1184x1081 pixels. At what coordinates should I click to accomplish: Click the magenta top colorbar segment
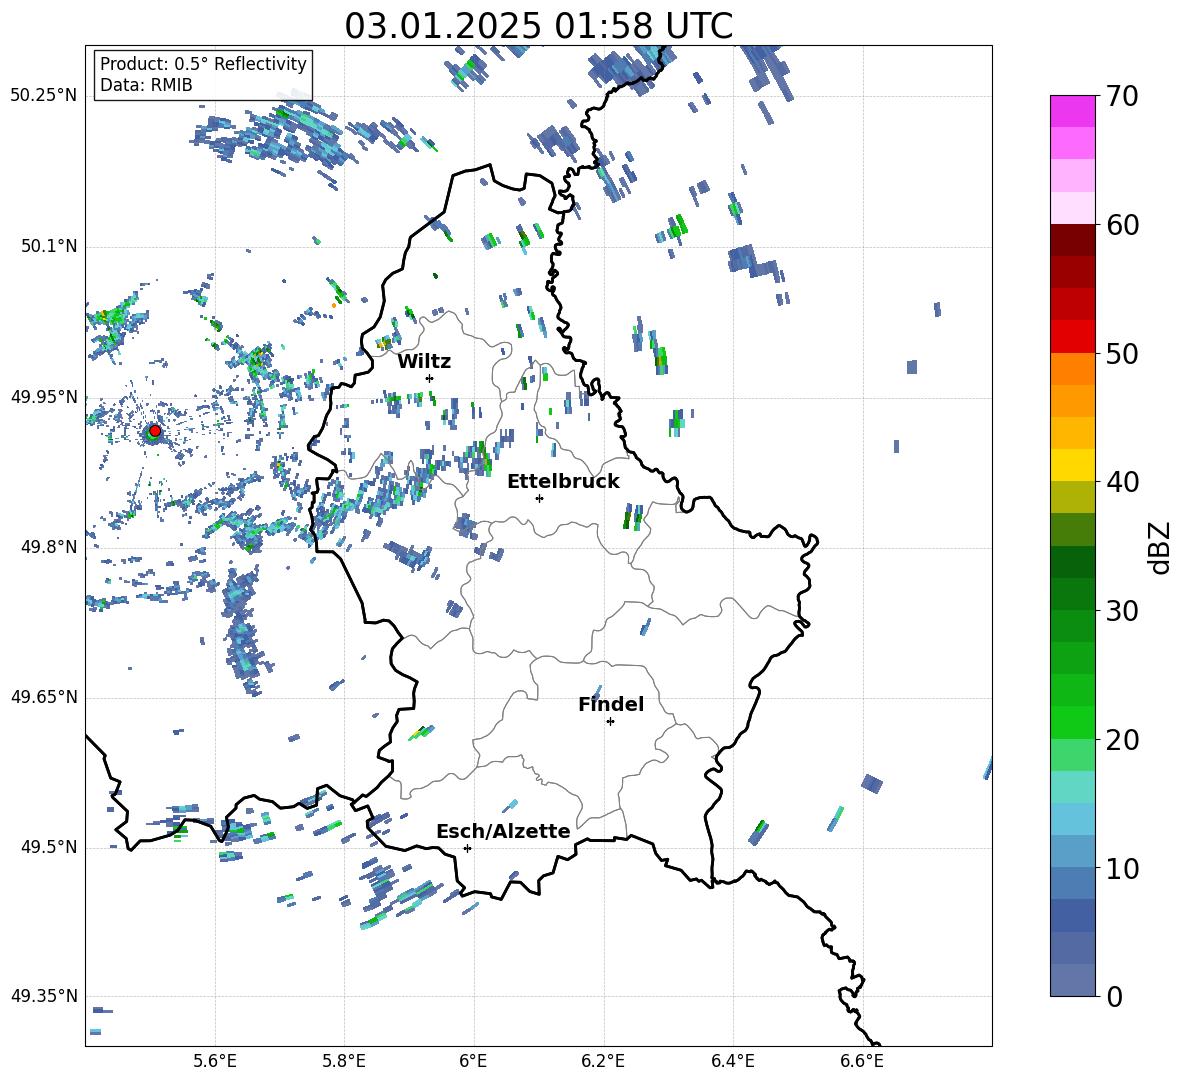[1072, 111]
